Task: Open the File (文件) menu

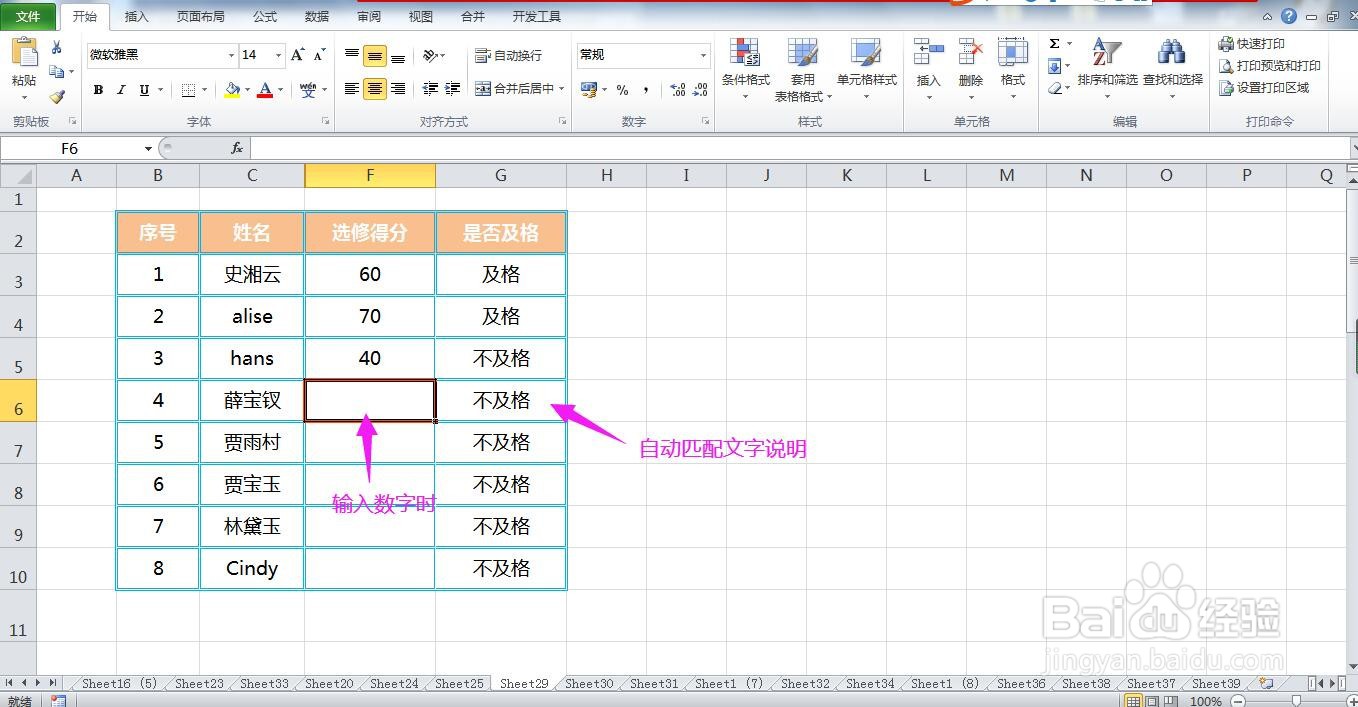Action: 28,16
